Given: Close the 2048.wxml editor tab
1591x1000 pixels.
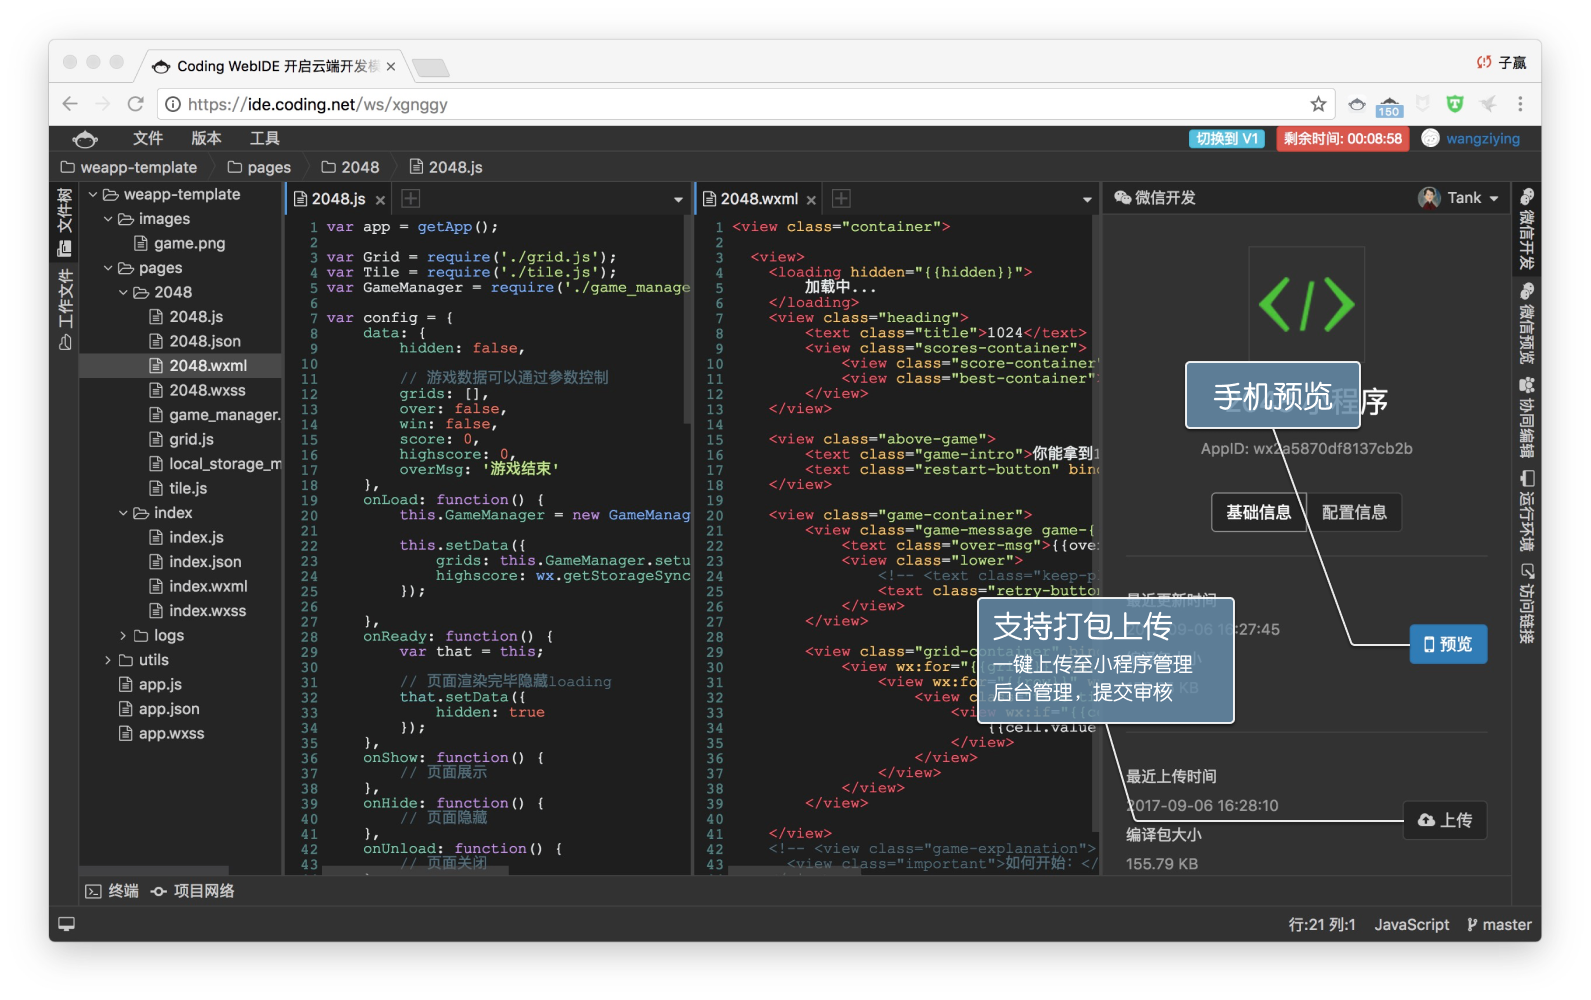Looking at the screenshot, I should (811, 200).
